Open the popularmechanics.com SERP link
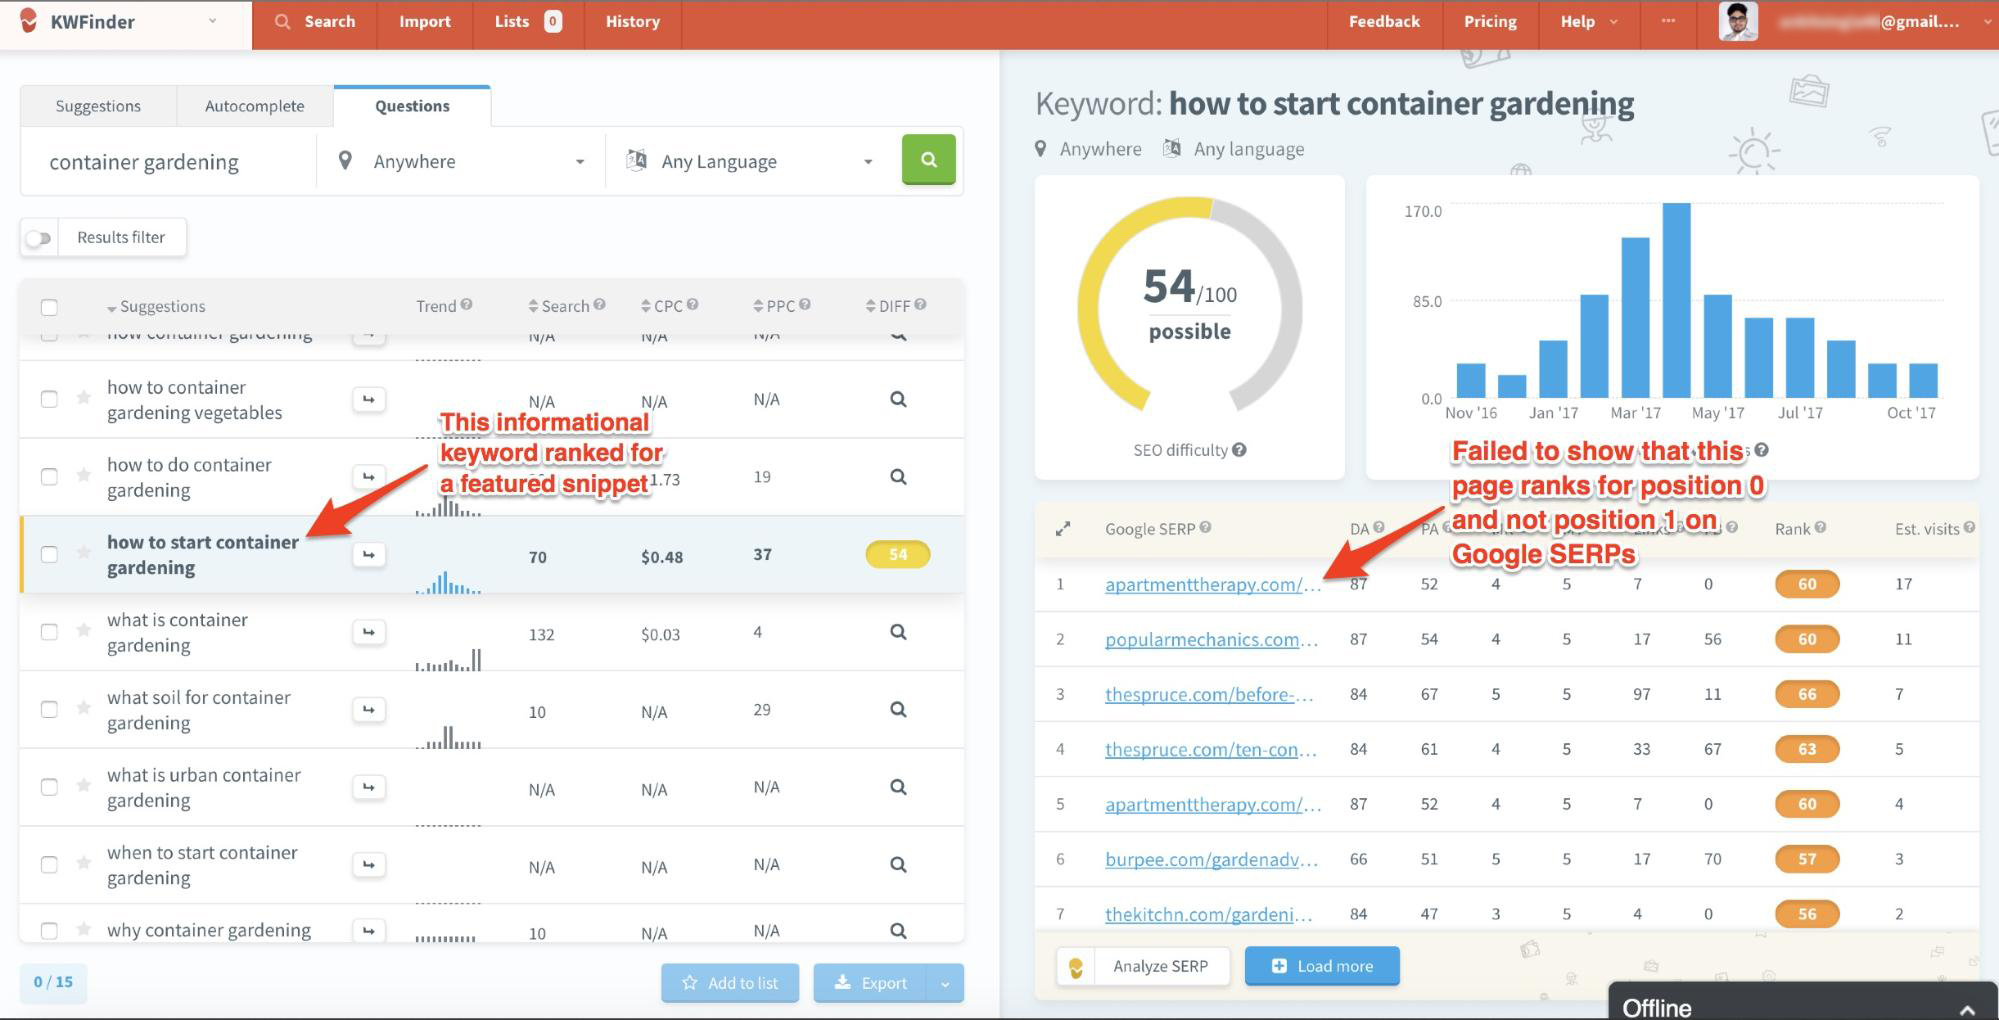This screenshot has width=1999, height=1020. pos(1211,639)
